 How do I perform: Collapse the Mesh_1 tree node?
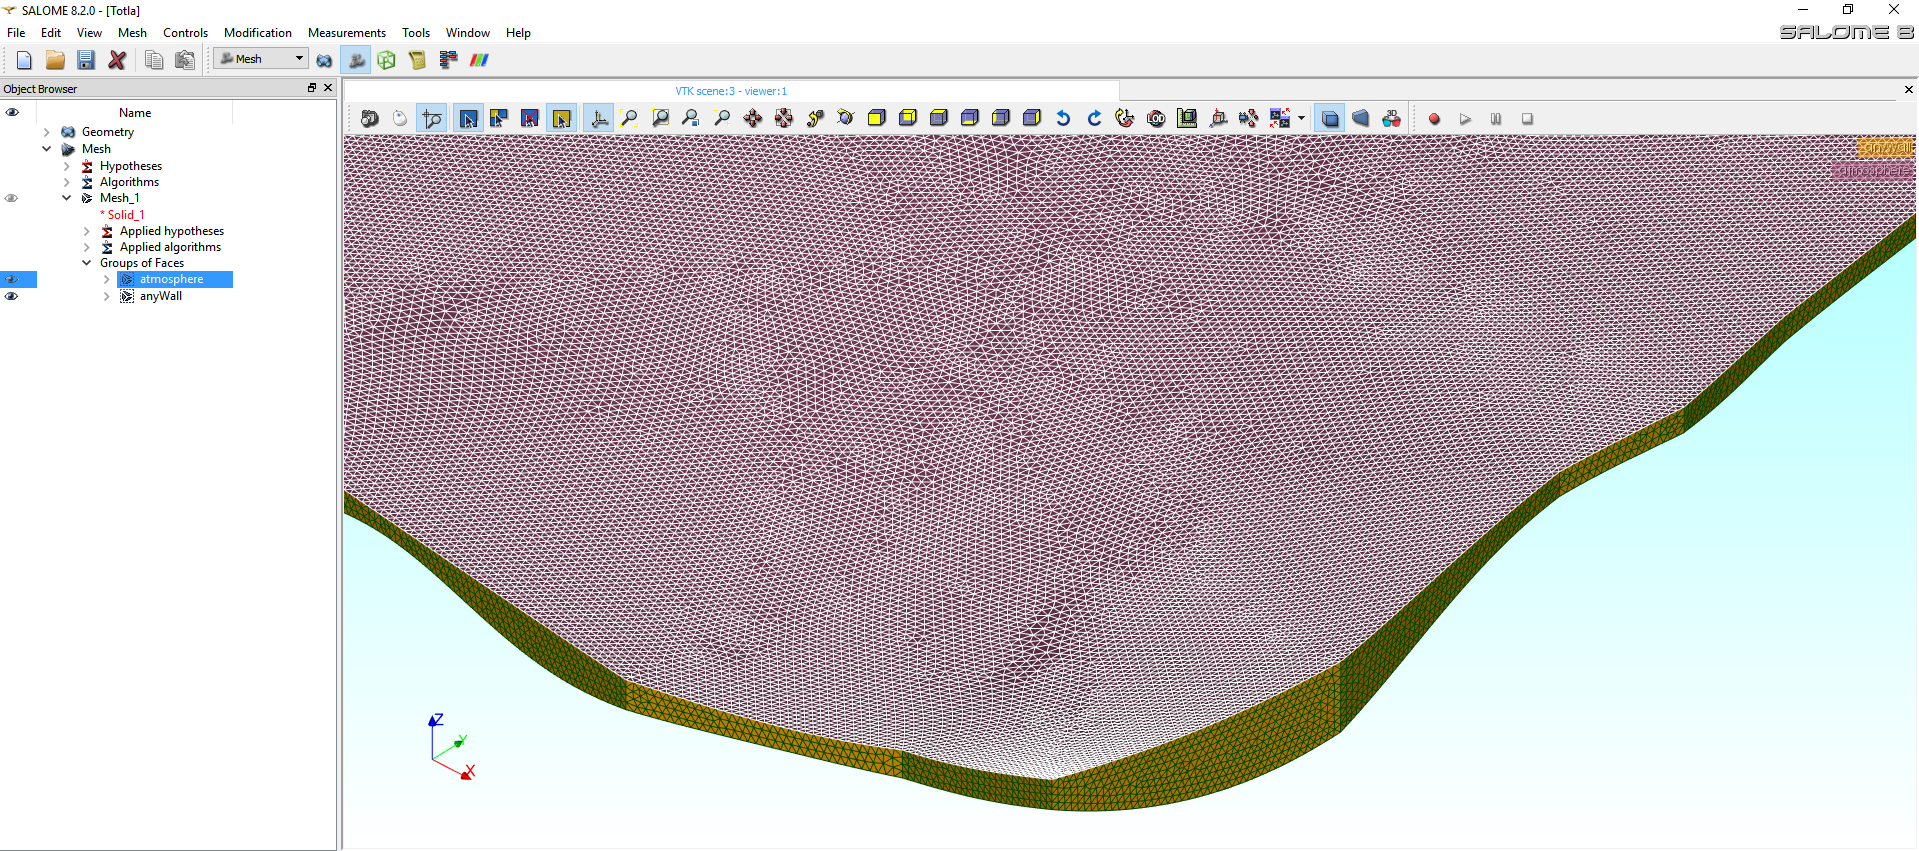coord(67,198)
